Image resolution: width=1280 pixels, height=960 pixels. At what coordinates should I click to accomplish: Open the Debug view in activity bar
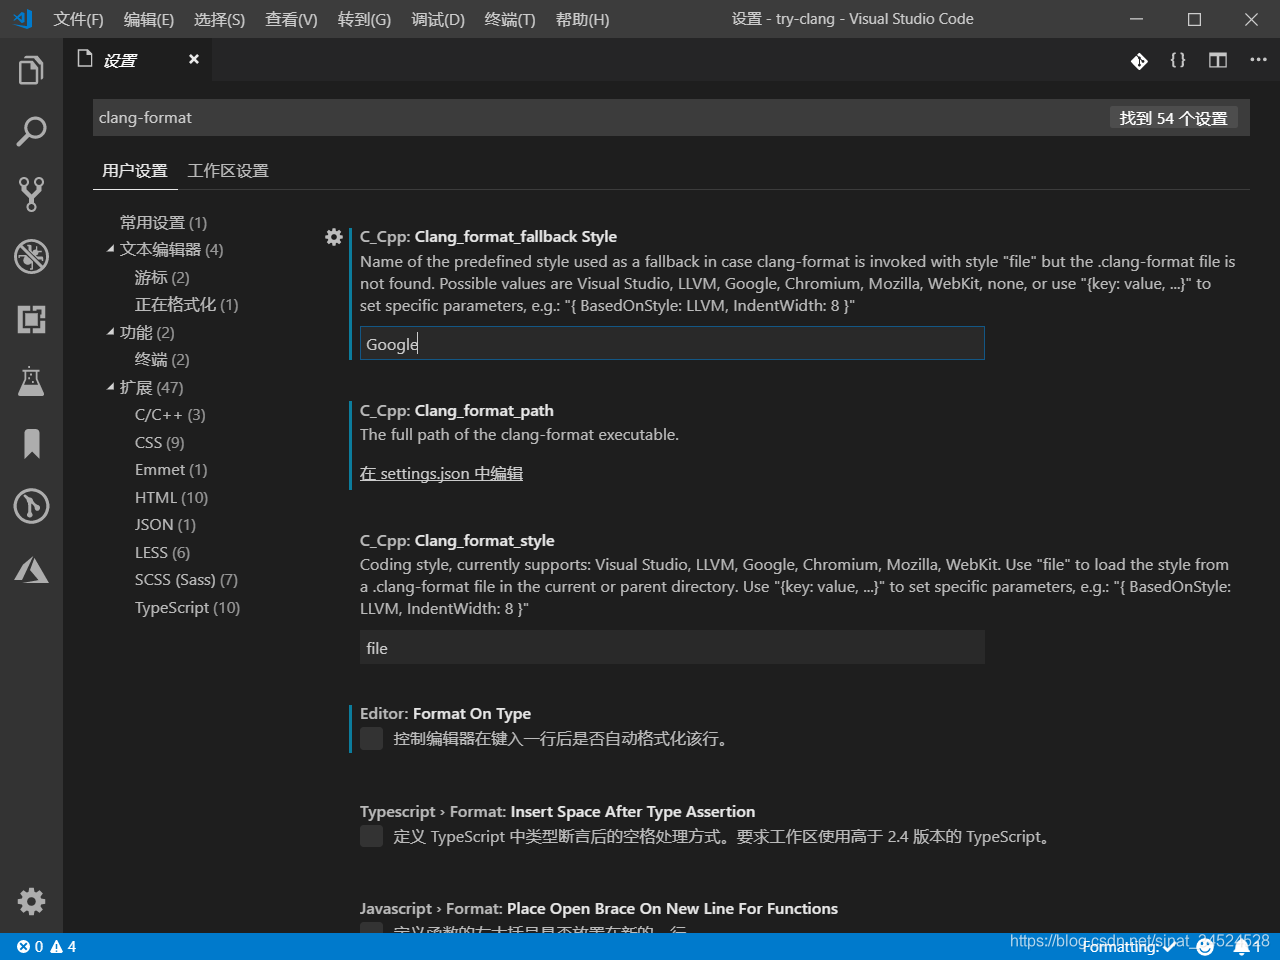click(31, 256)
